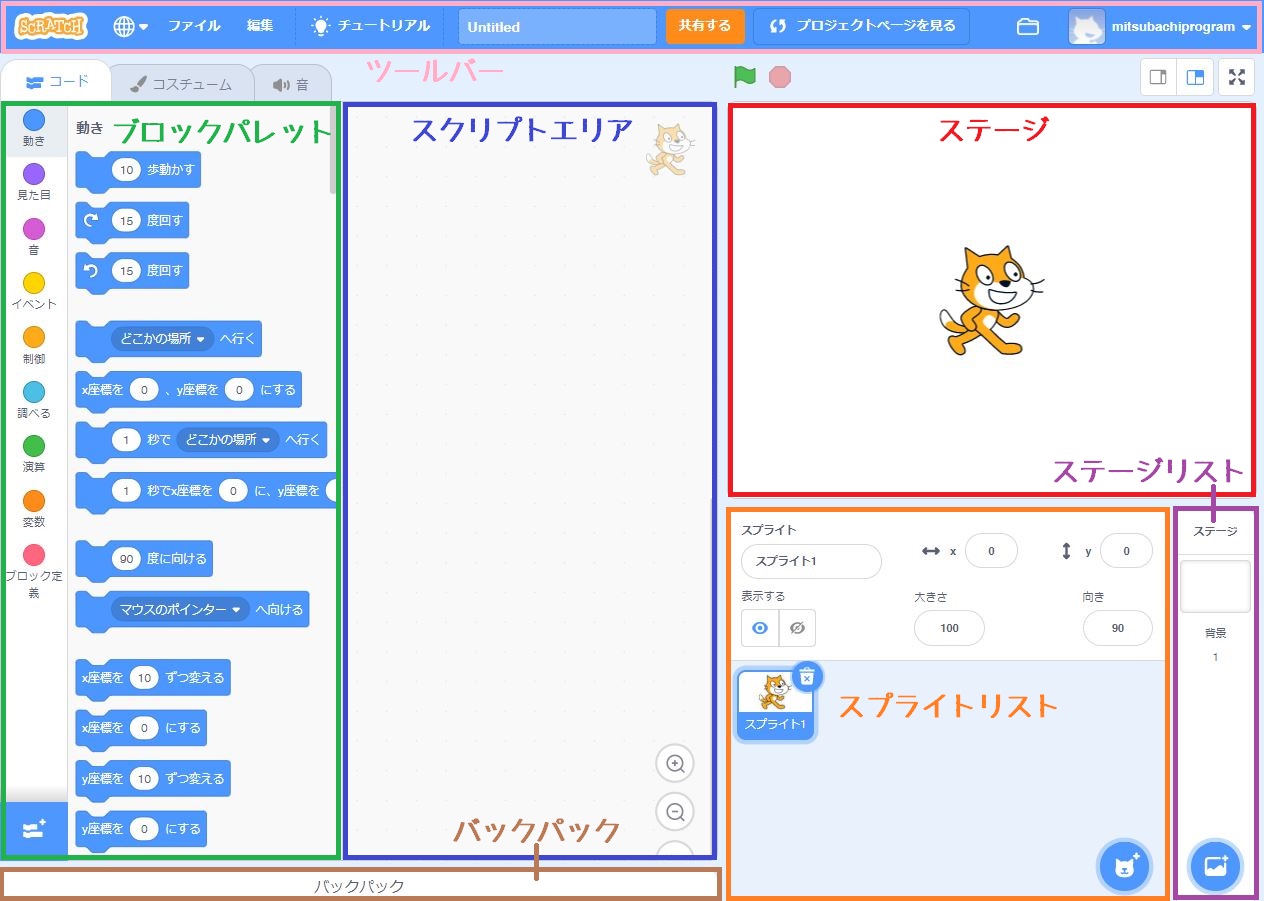Hide the sprite with crossed eye icon
The width and height of the screenshot is (1264, 901).
[x=797, y=628]
